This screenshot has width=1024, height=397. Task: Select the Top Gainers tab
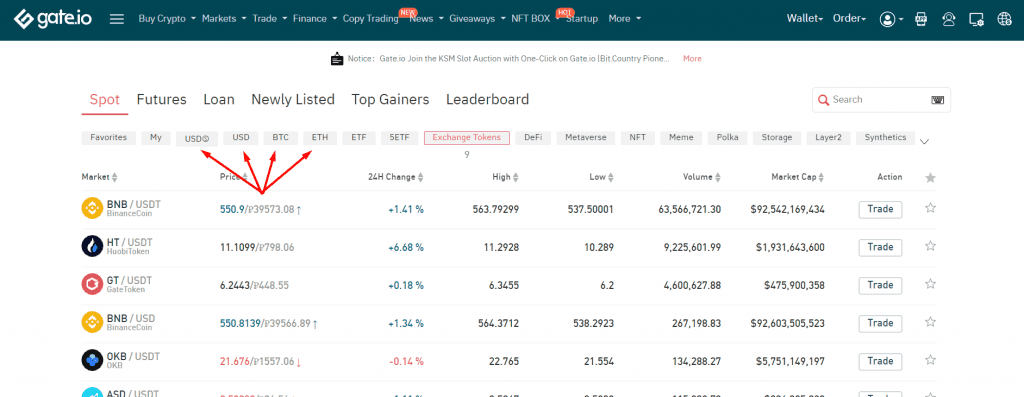391,100
